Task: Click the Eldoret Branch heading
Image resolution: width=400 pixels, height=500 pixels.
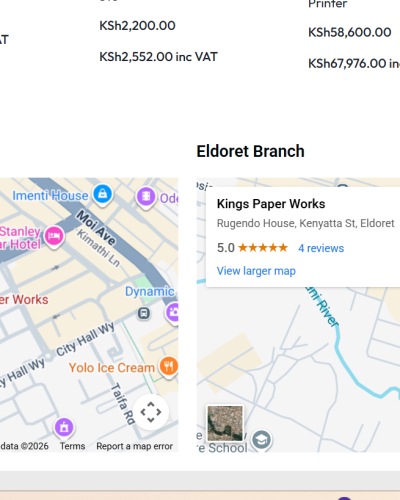Action: click(250, 151)
